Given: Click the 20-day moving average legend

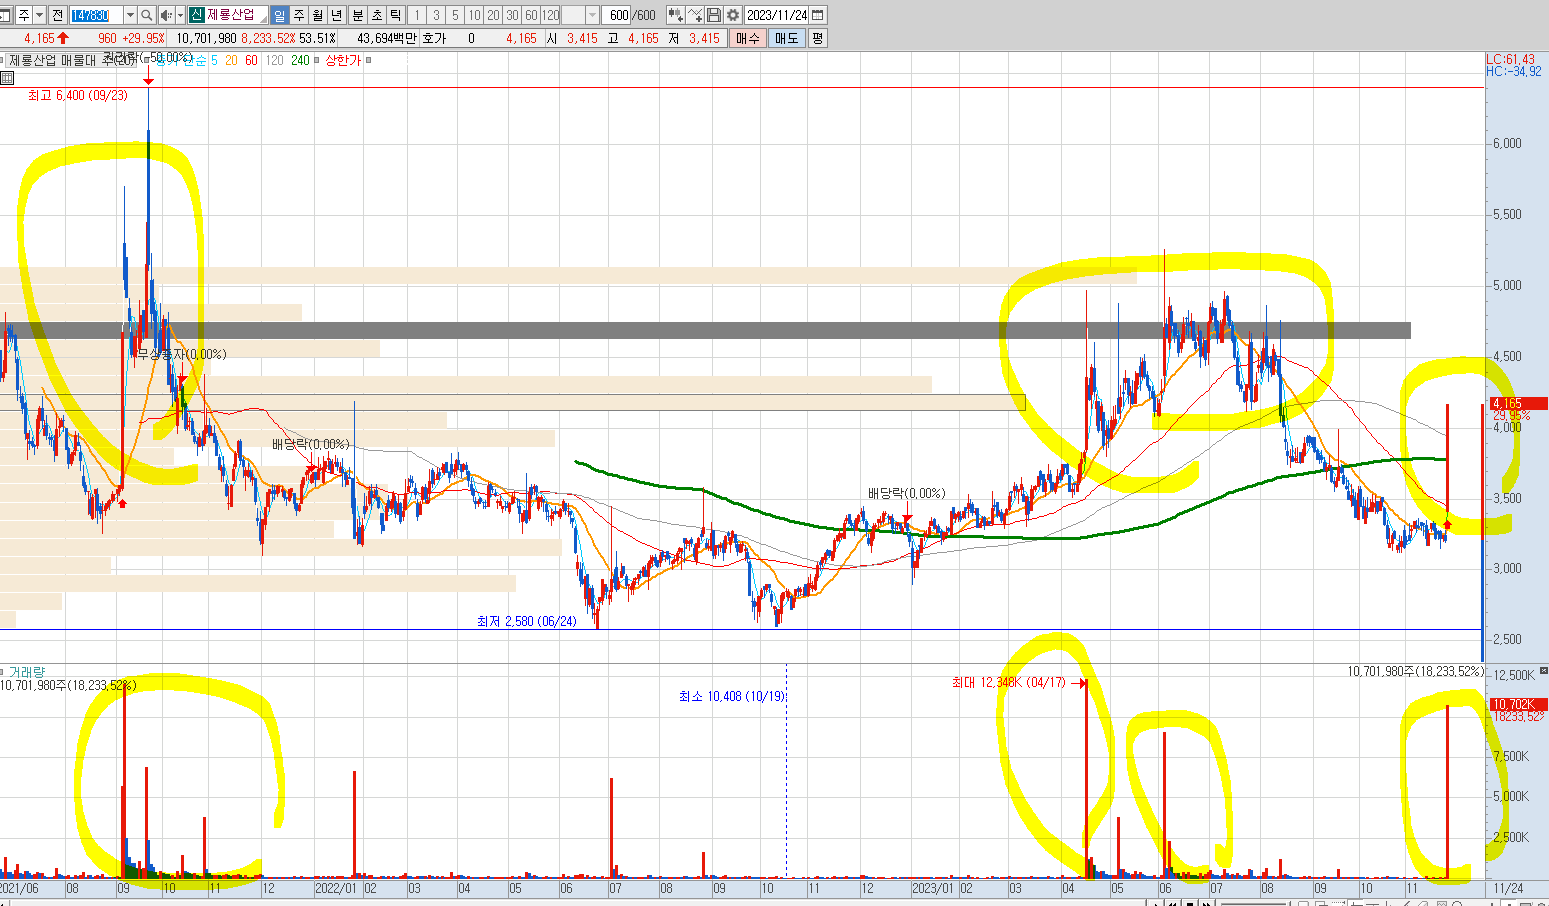Looking at the screenshot, I should coord(231,60).
